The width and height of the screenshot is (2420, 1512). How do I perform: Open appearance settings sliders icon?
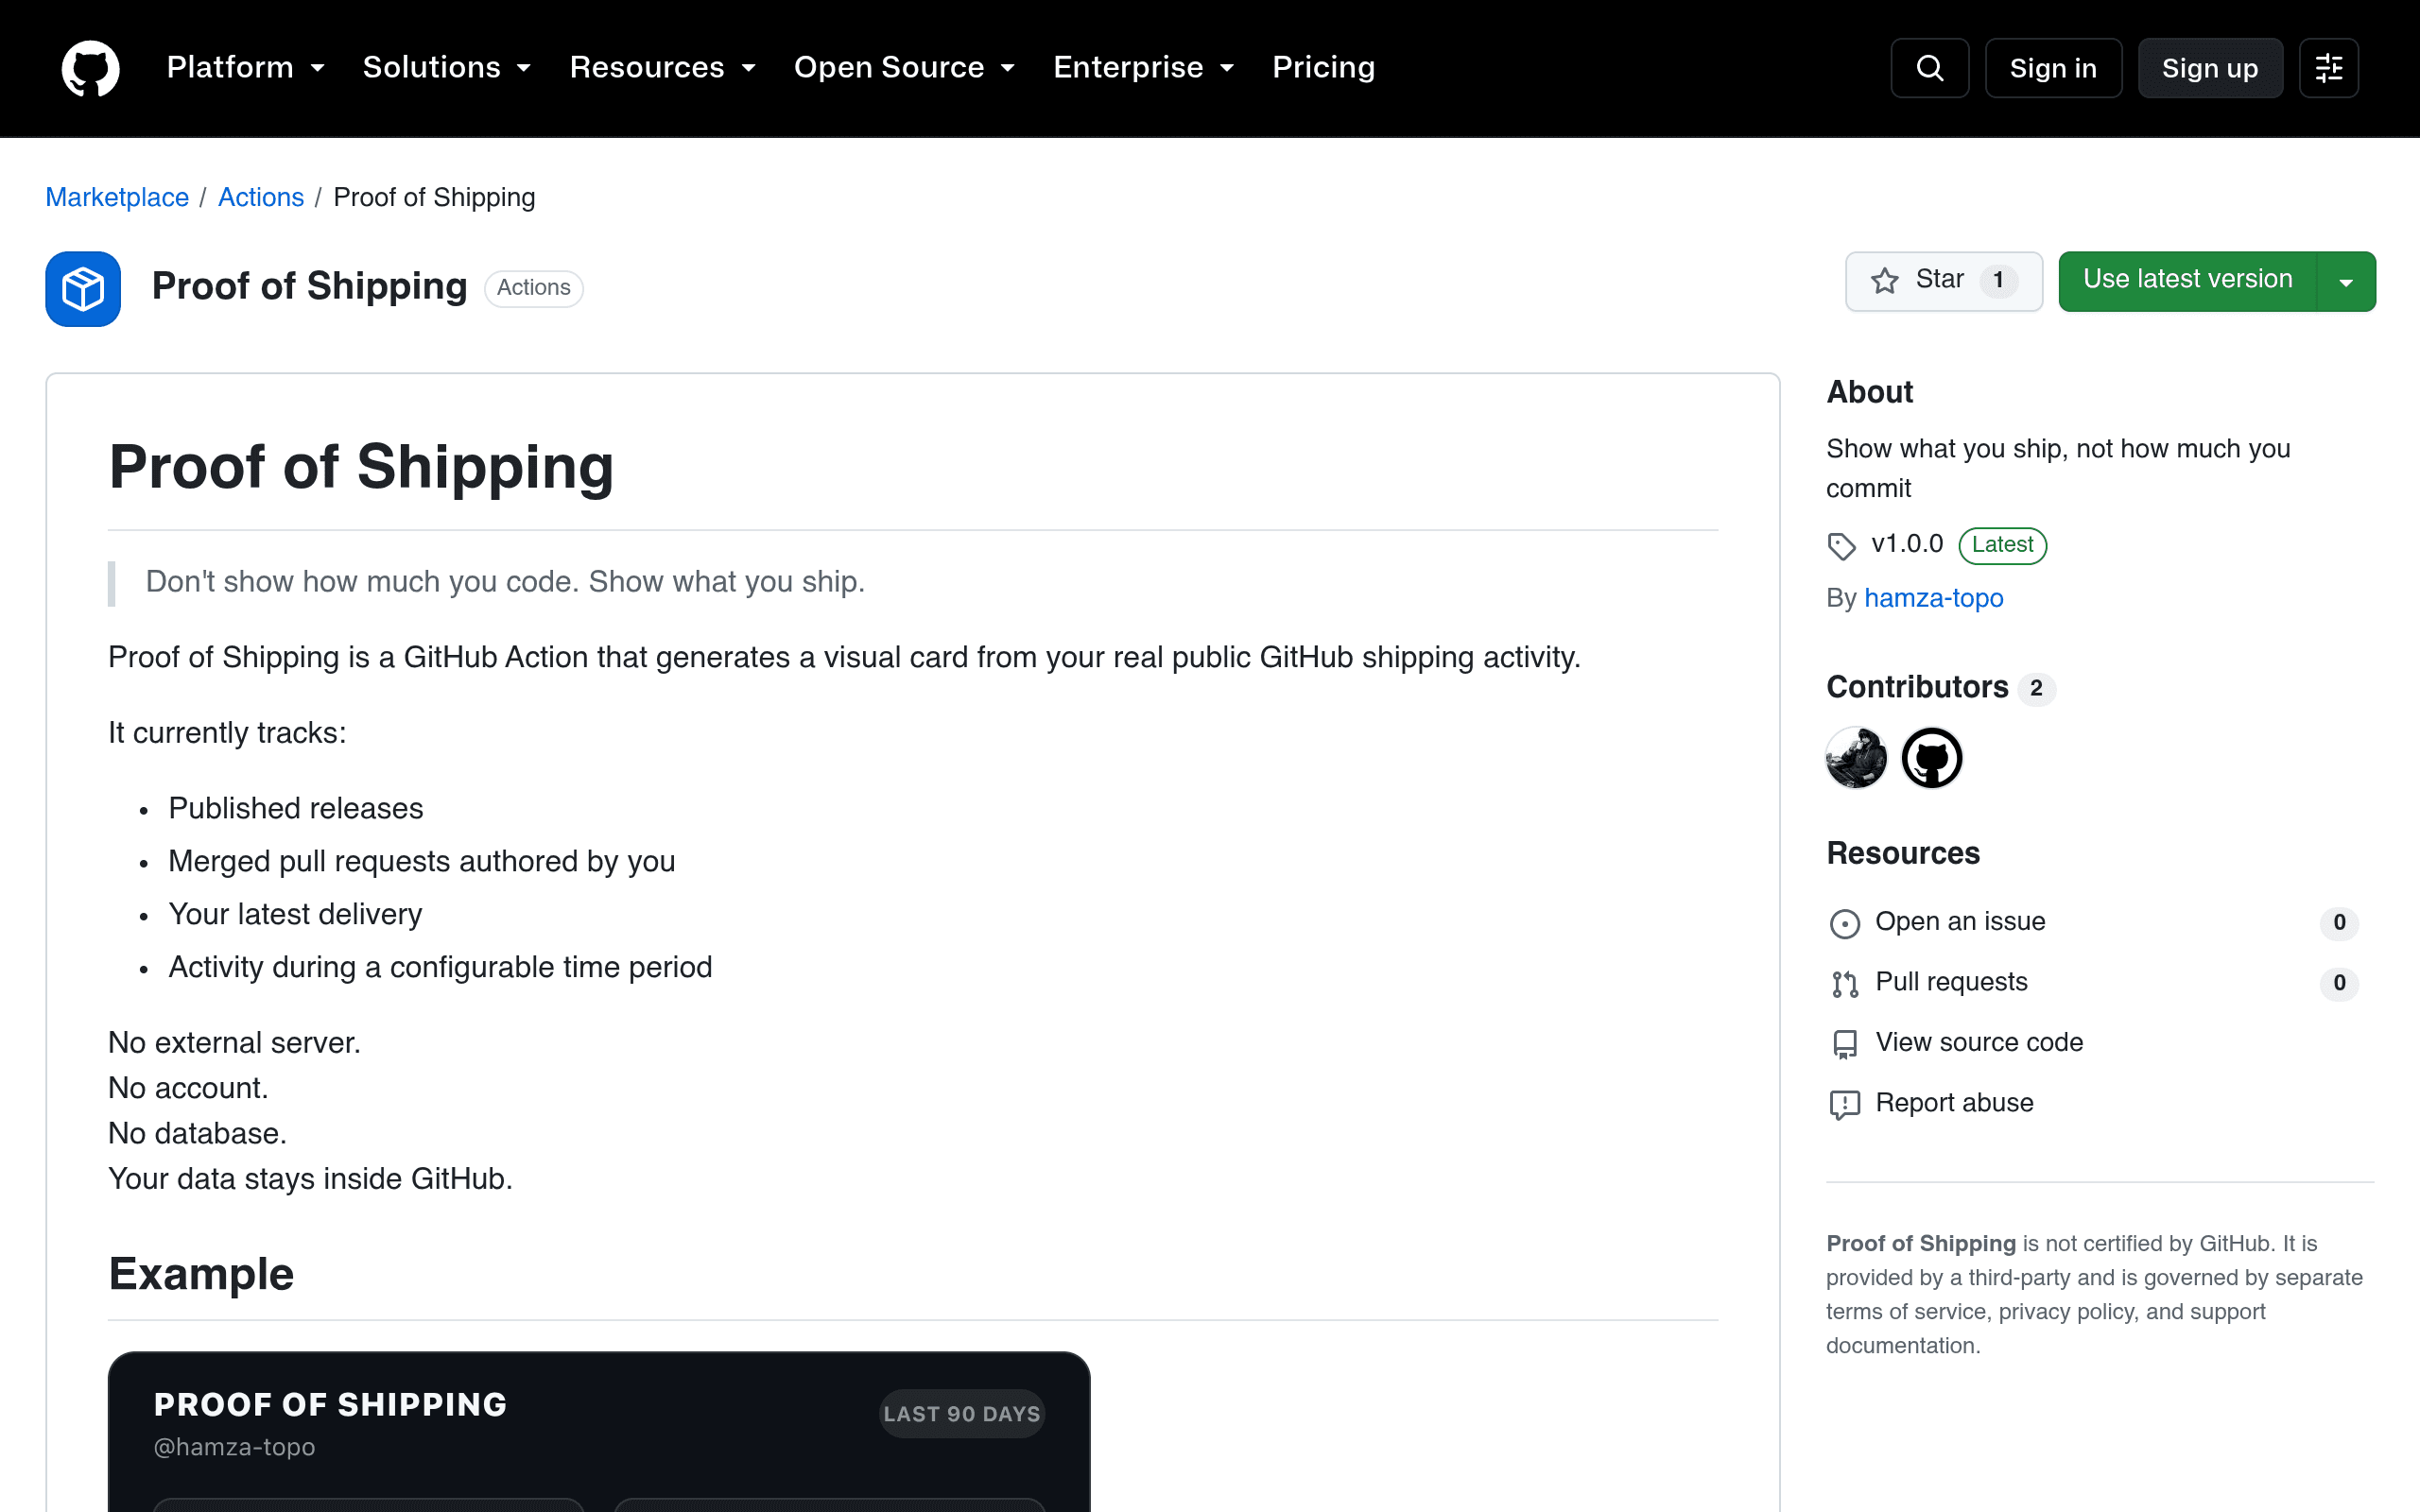coord(2328,68)
